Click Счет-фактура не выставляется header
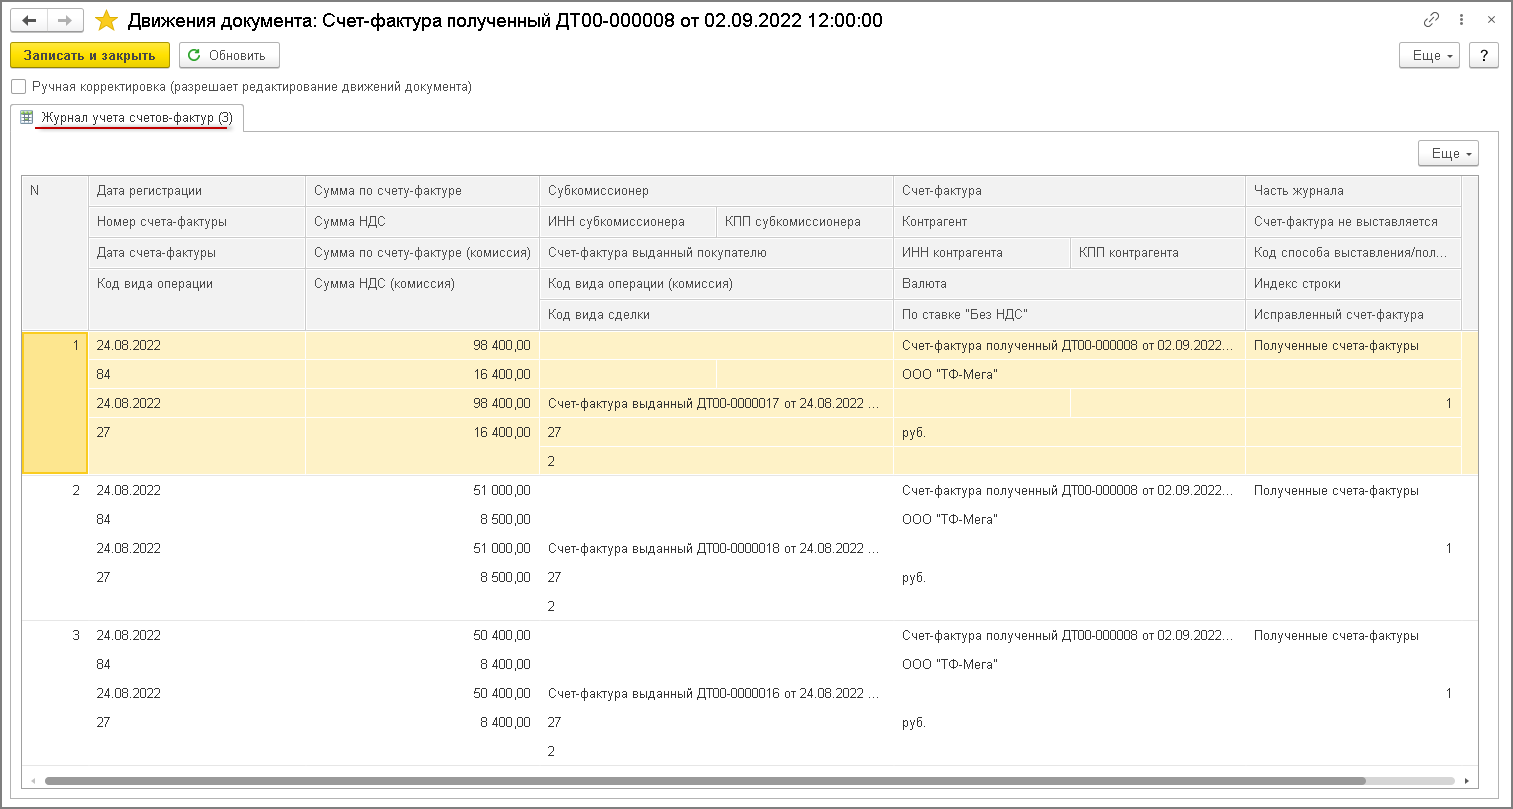Viewport: 1513px width, 809px height. click(x=1353, y=222)
